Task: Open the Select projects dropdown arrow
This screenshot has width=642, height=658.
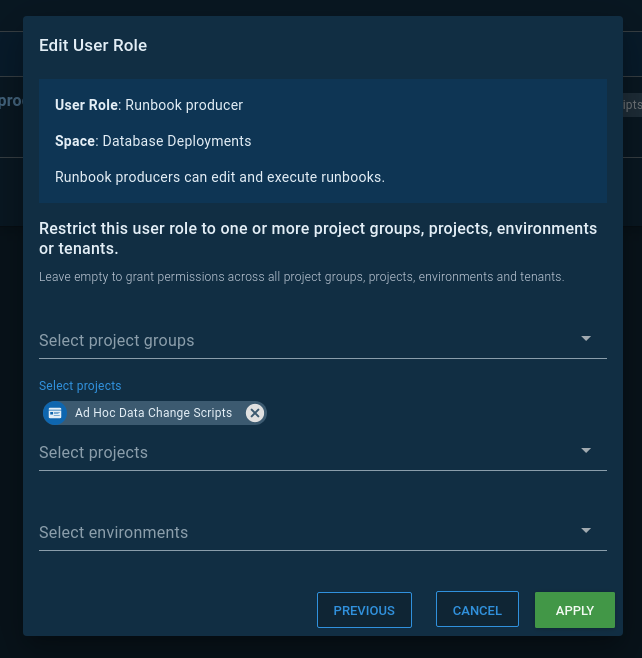Action: [586, 451]
